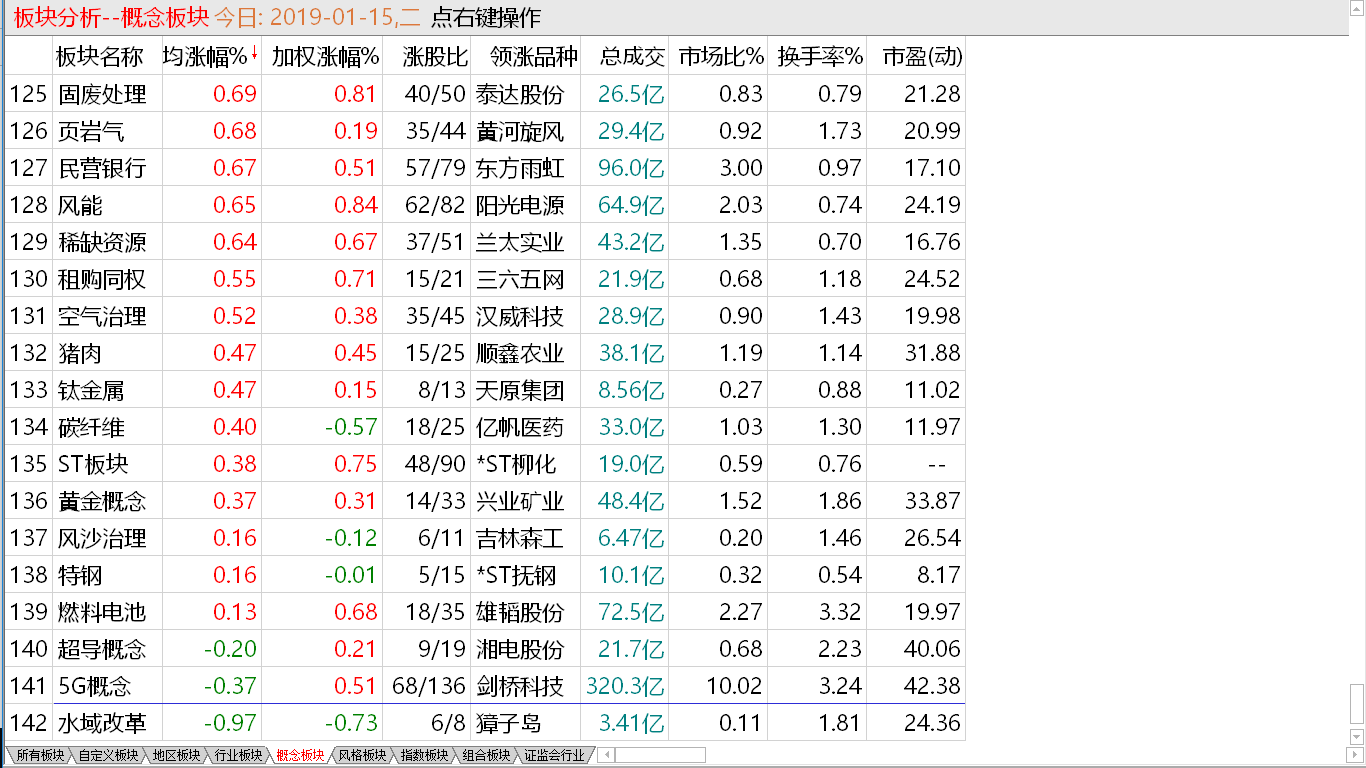Click leading stock 獐子岛
Image resolution: width=1366 pixels, height=768 pixels.
(509, 723)
